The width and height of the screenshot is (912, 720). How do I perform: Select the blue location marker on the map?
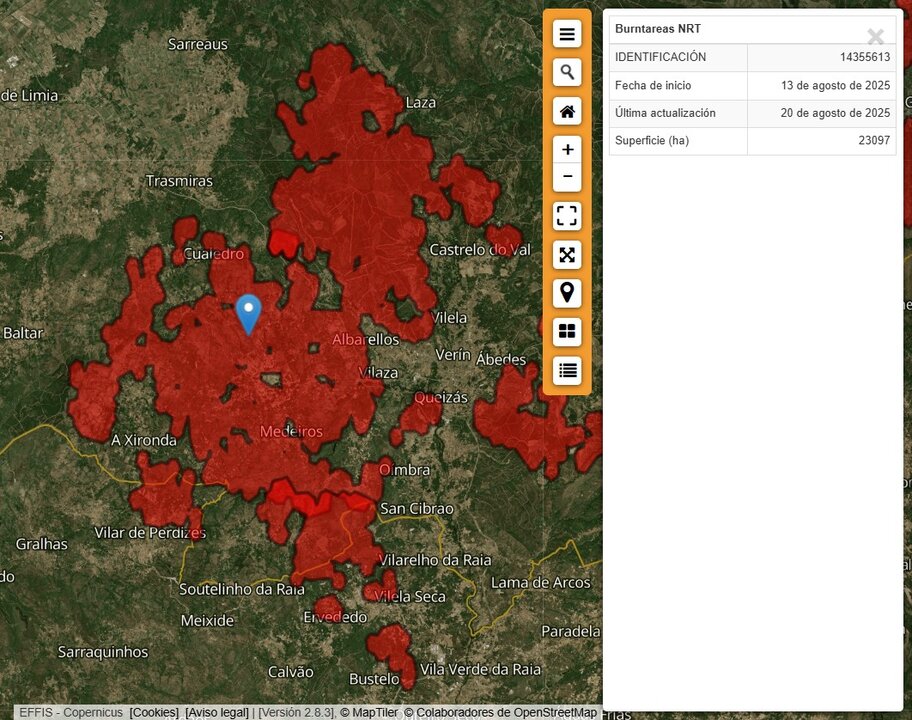click(x=248, y=313)
